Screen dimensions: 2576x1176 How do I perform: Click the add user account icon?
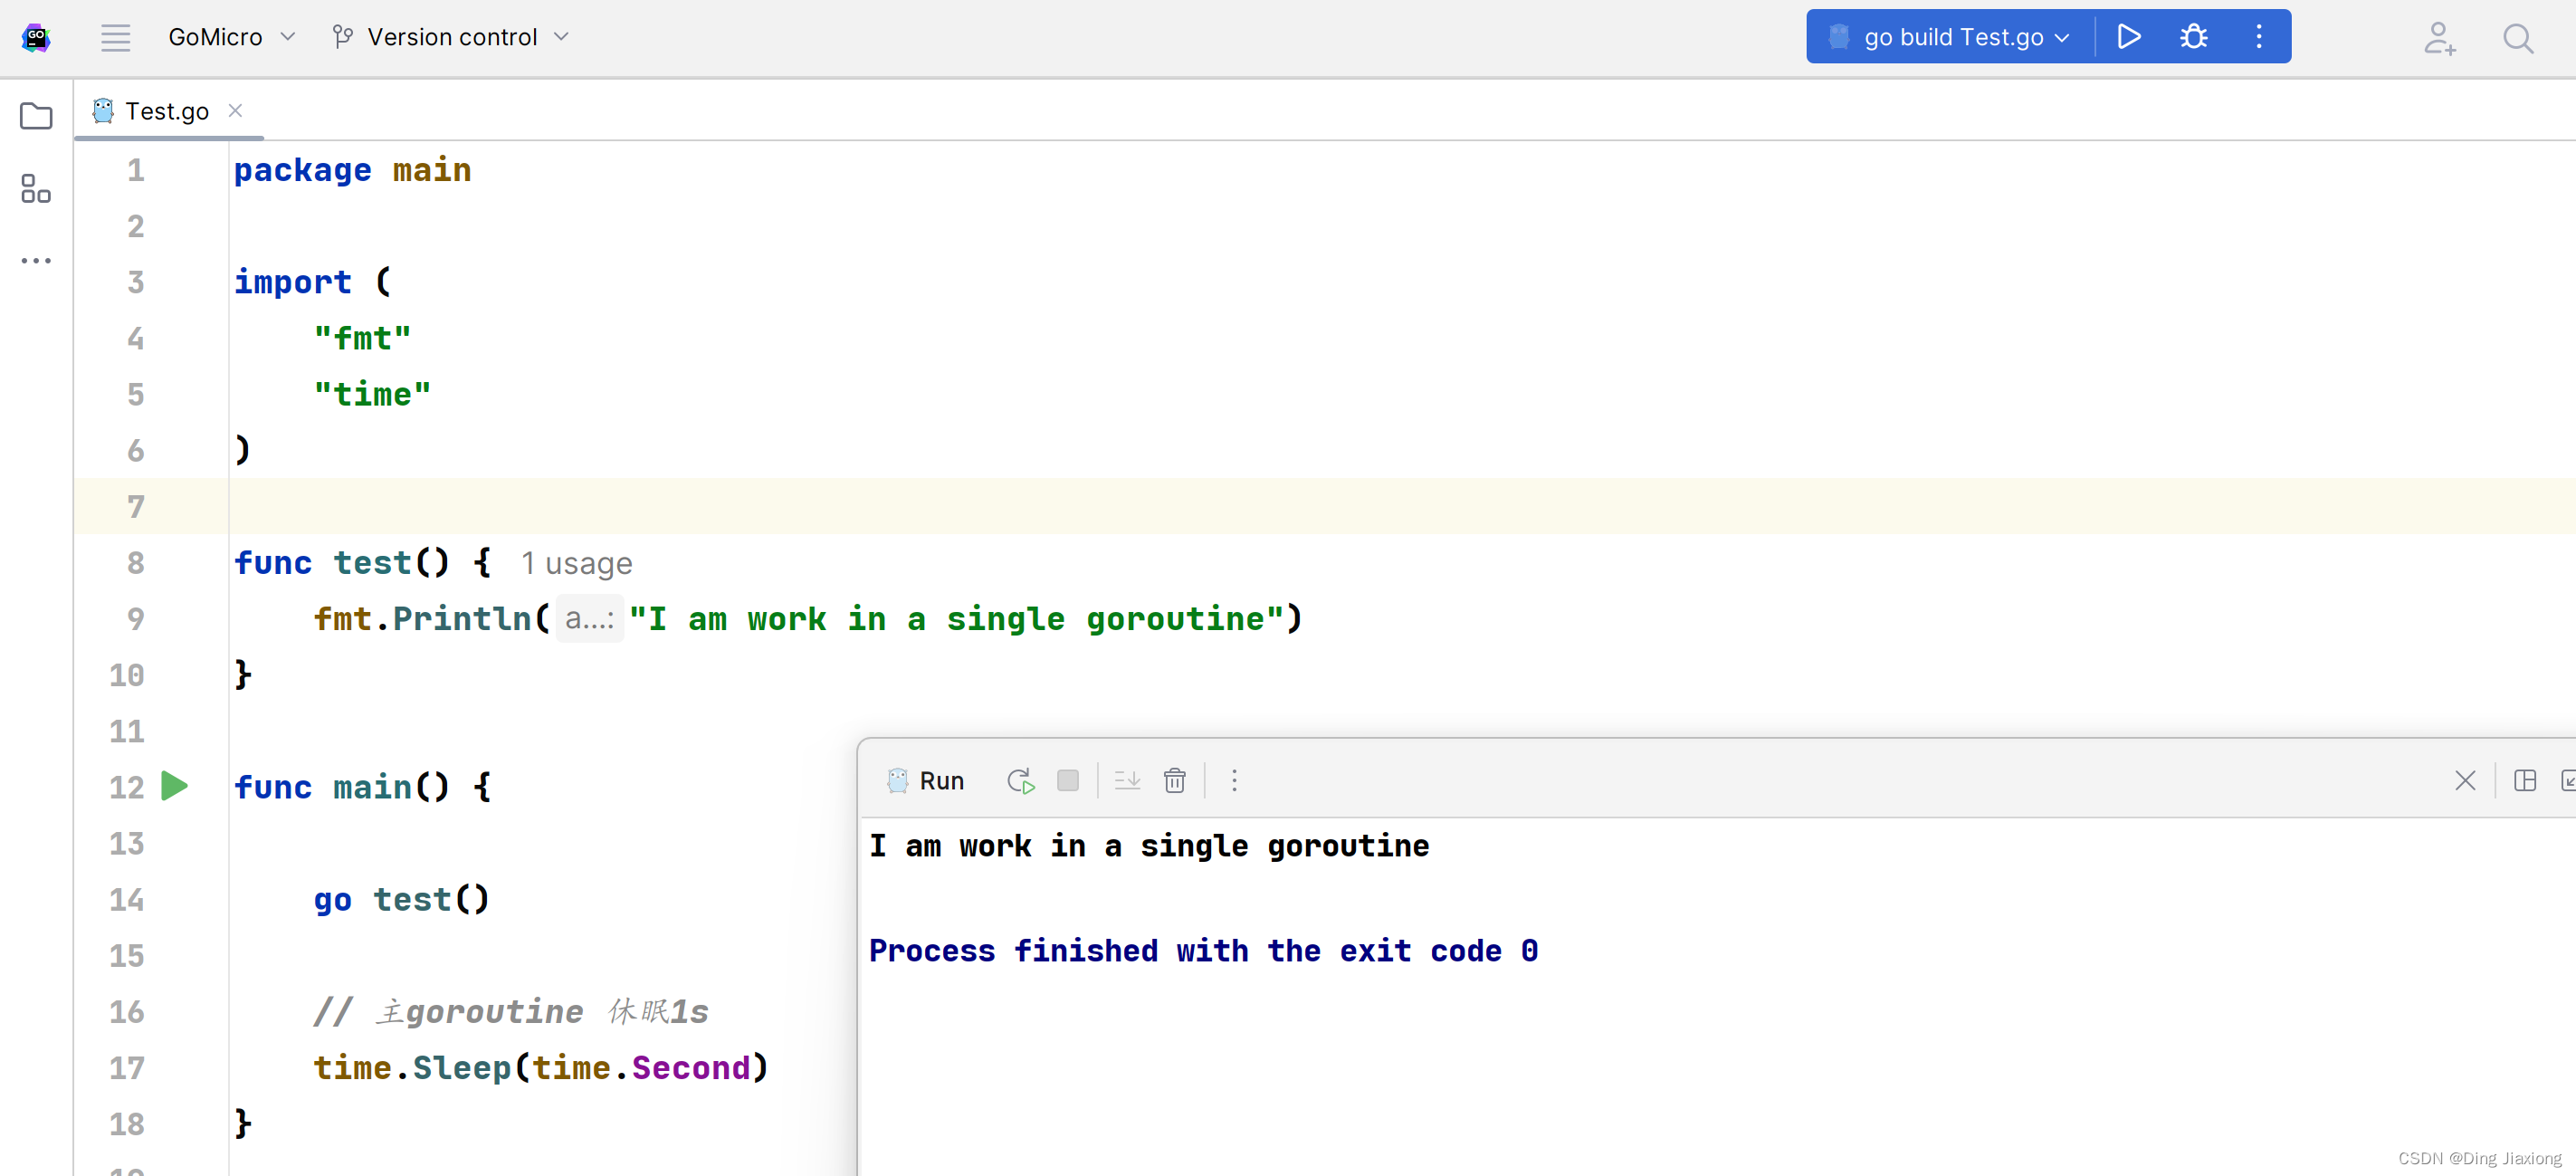click(x=2438, y=38)
